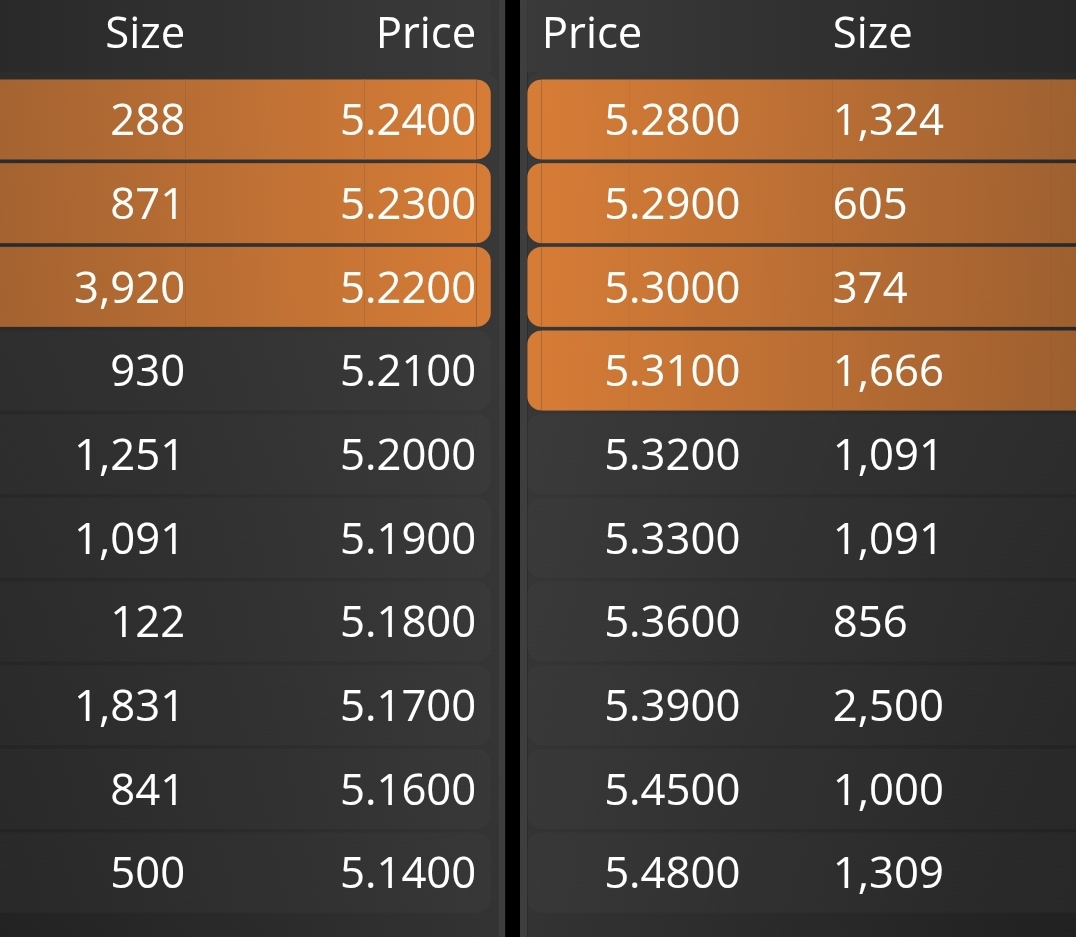Click the ask row at 5.4800
Screen dimensions: 1076x937
pyautogui.click(x=802, y=873)
